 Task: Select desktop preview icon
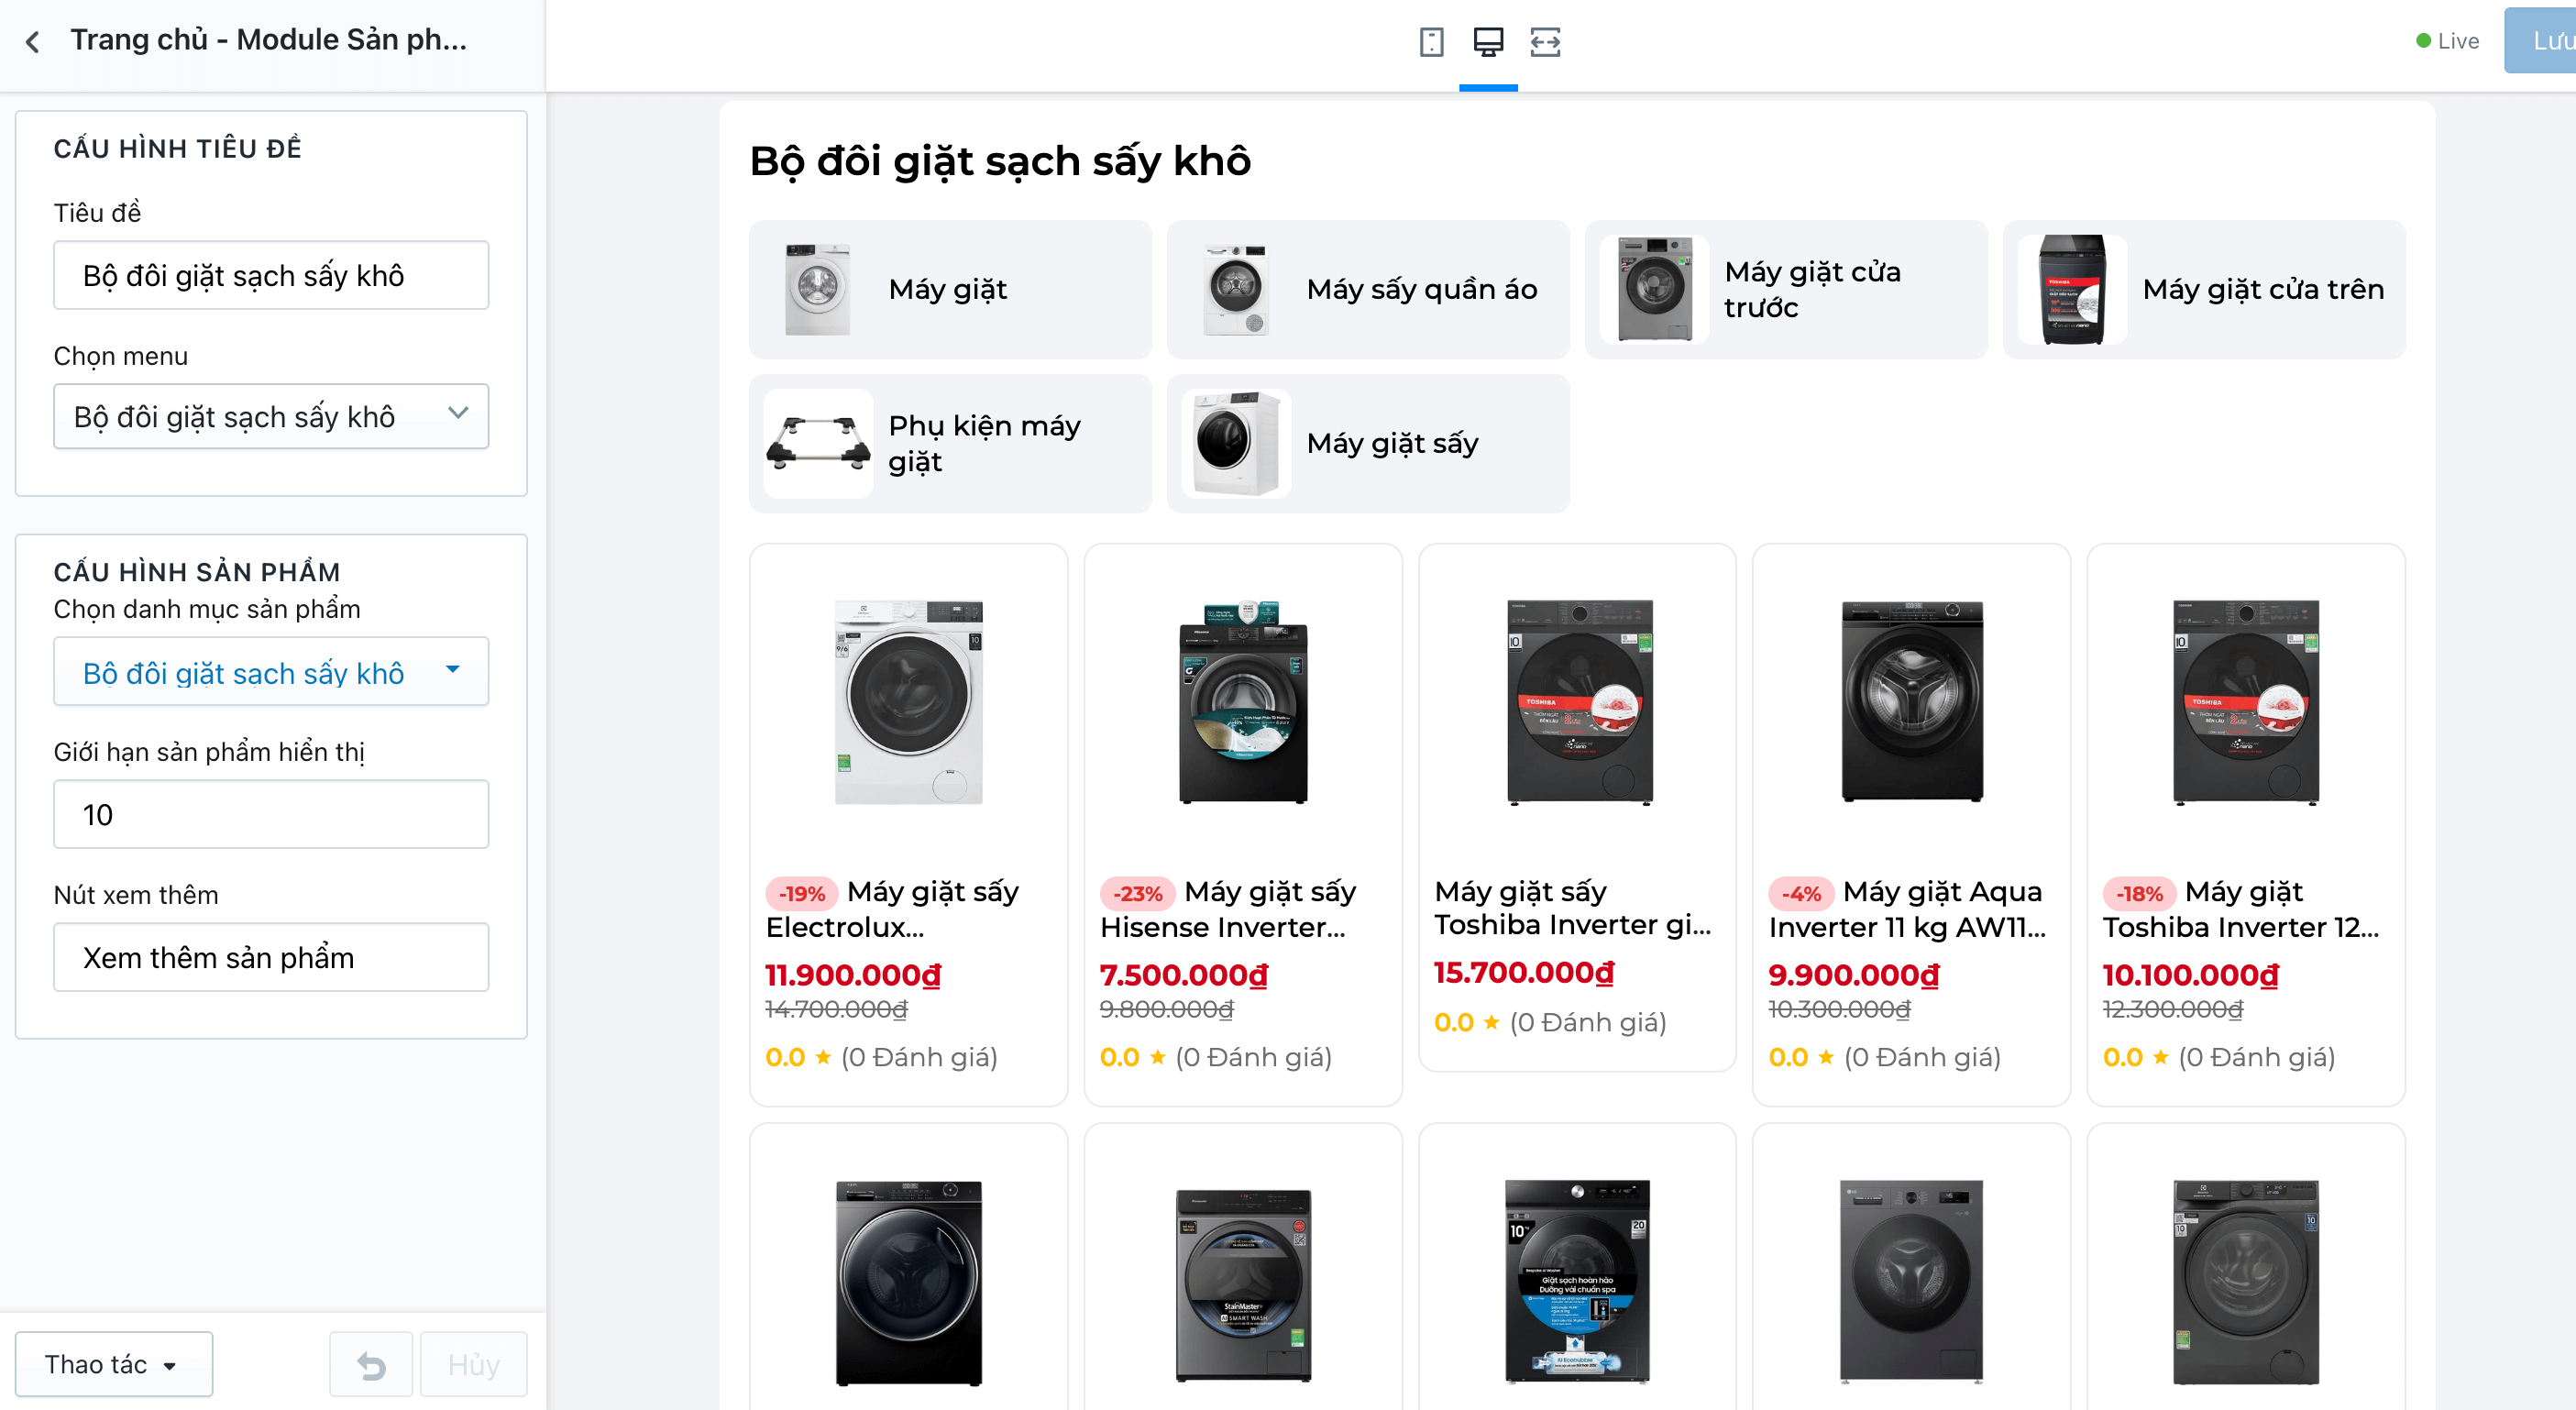(1488, 42)
